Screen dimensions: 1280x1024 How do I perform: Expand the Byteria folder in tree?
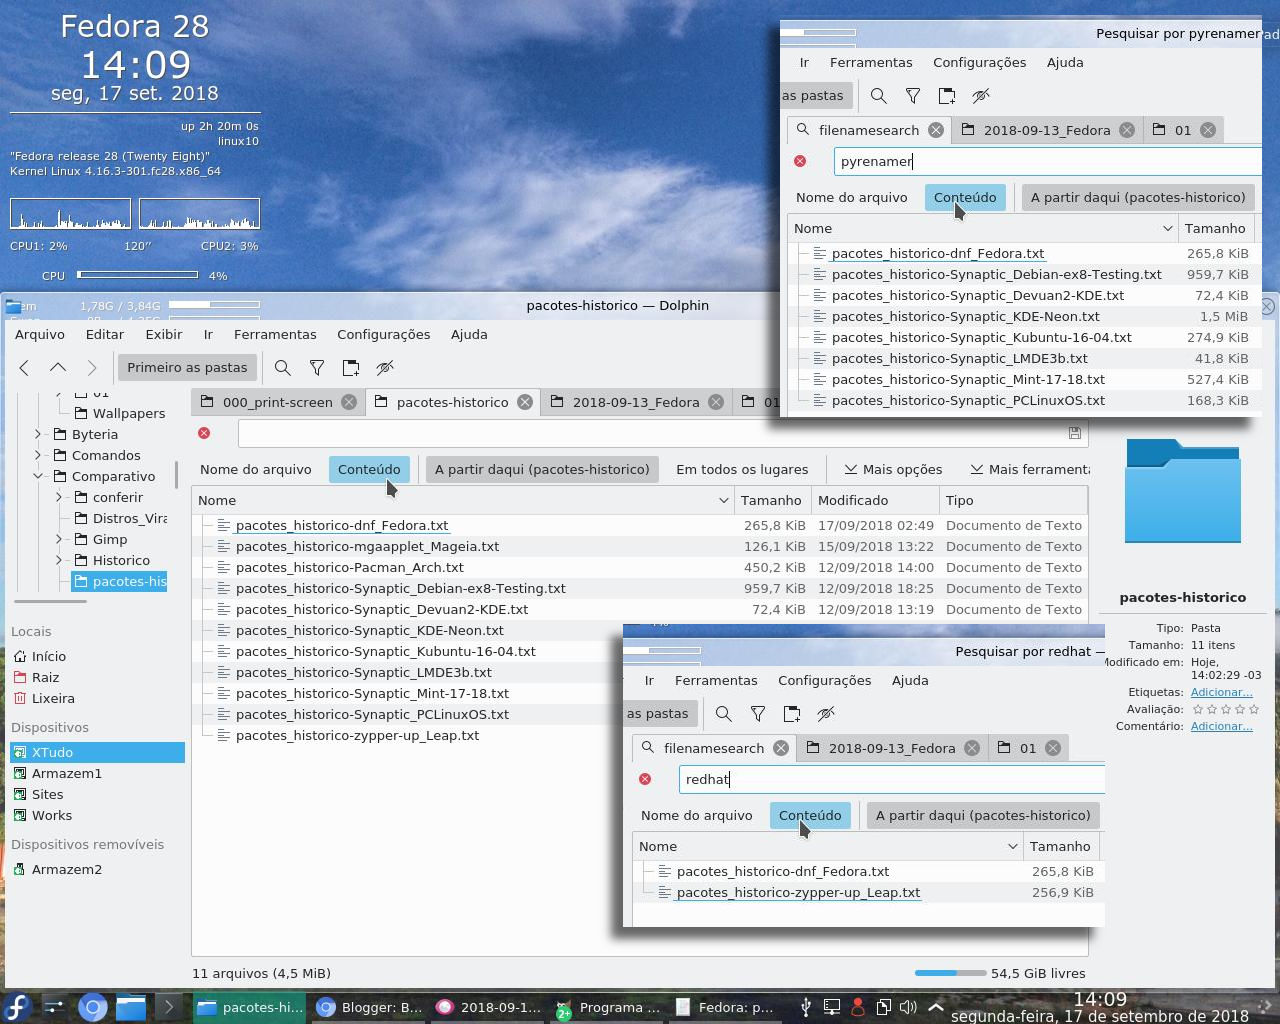[x=38, y=434]
